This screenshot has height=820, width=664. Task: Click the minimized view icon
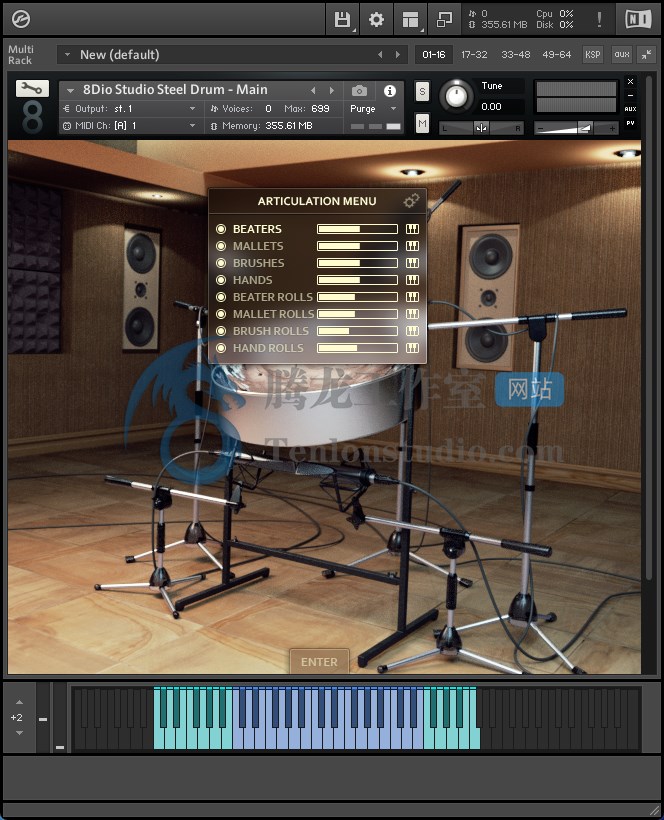(x=444, y=19)
